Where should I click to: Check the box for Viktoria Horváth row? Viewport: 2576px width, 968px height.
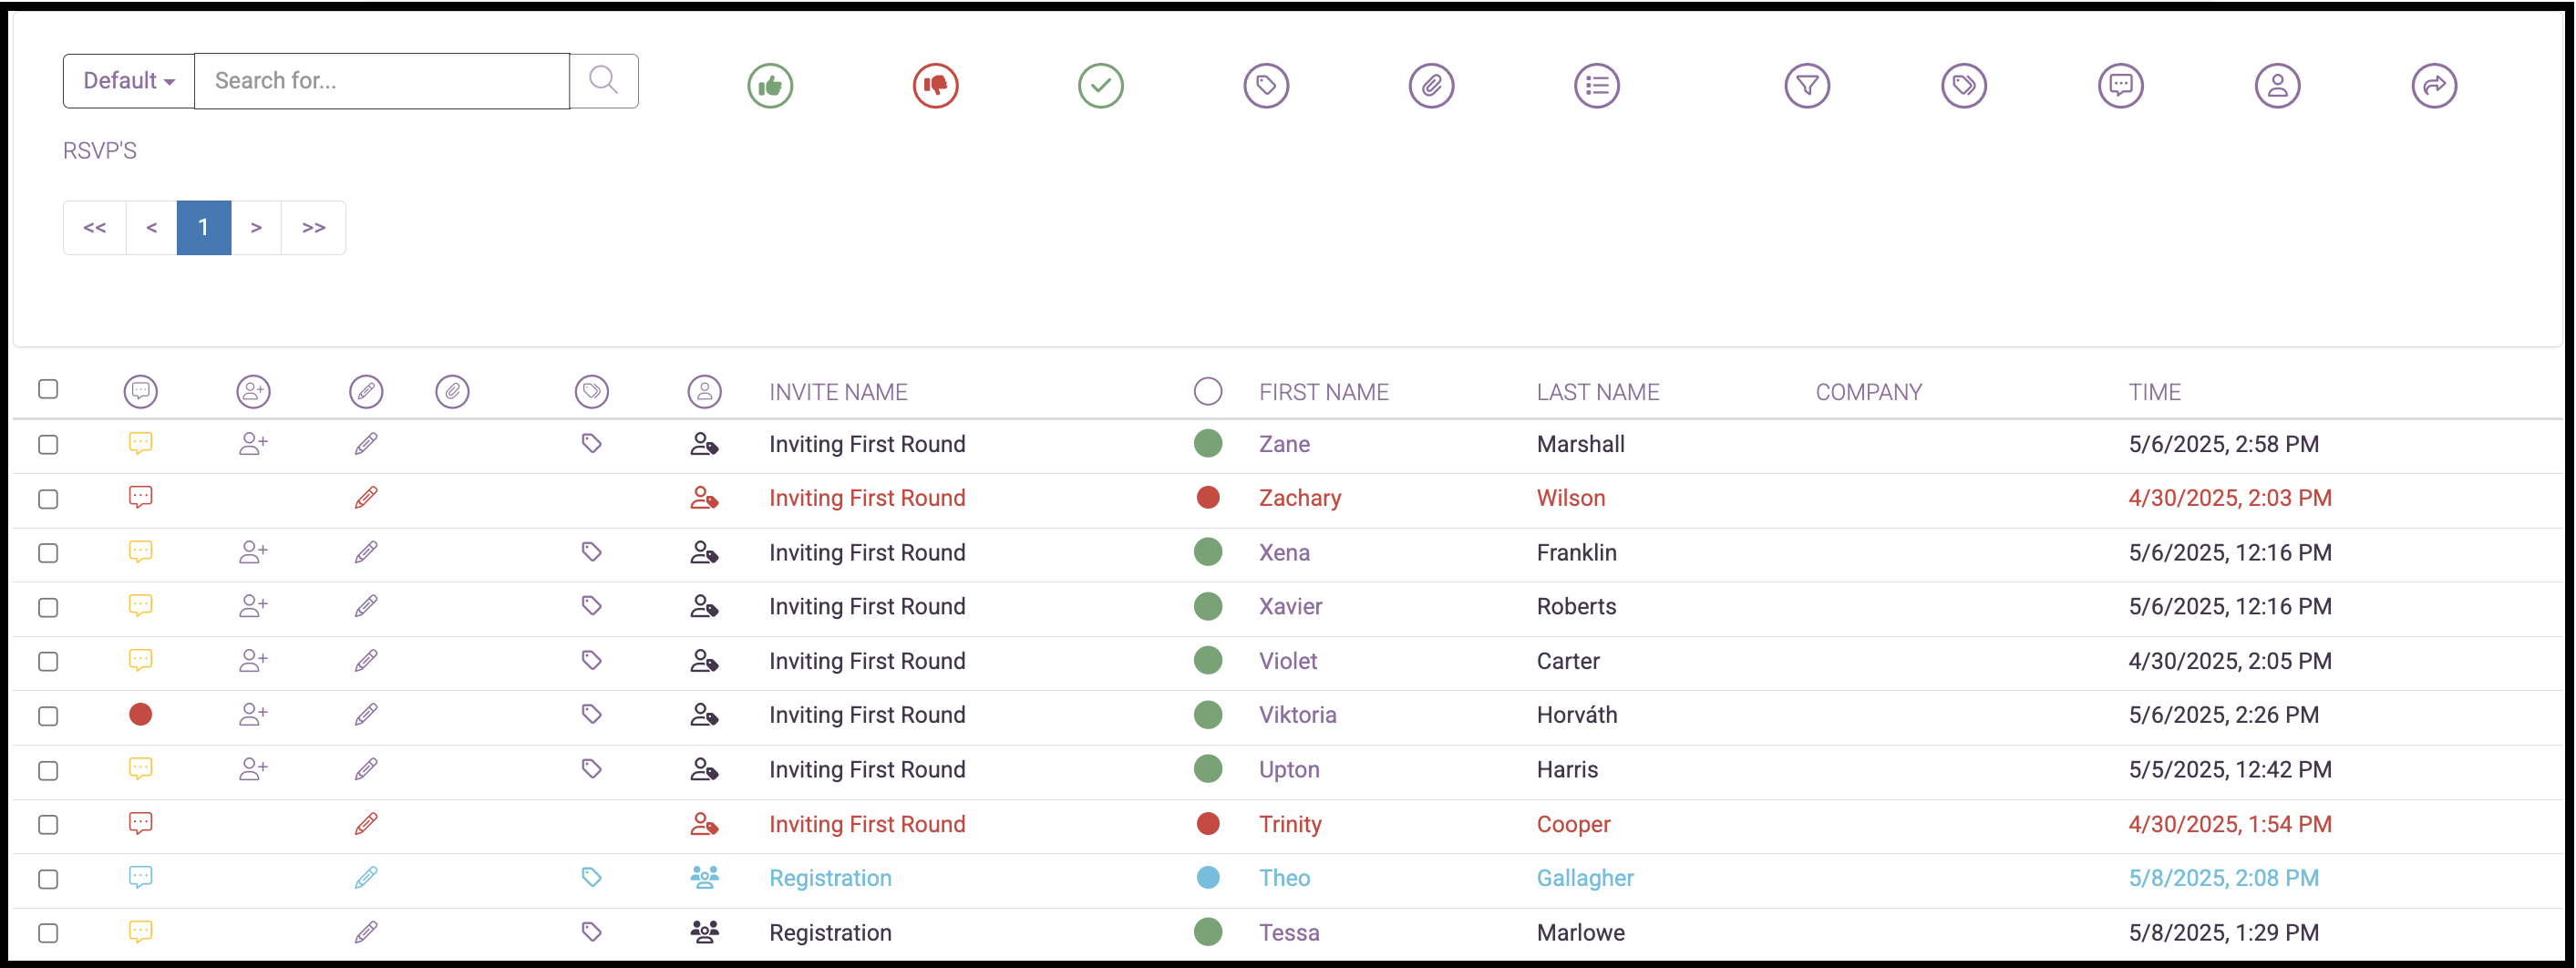pos(48,716)
